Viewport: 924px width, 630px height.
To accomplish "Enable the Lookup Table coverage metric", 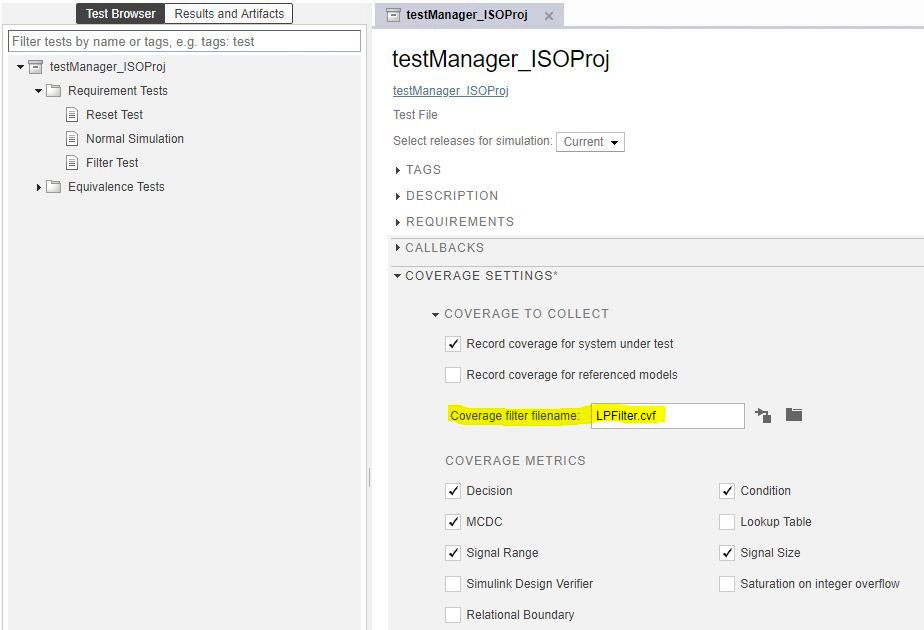I will [x=727, y=521].
